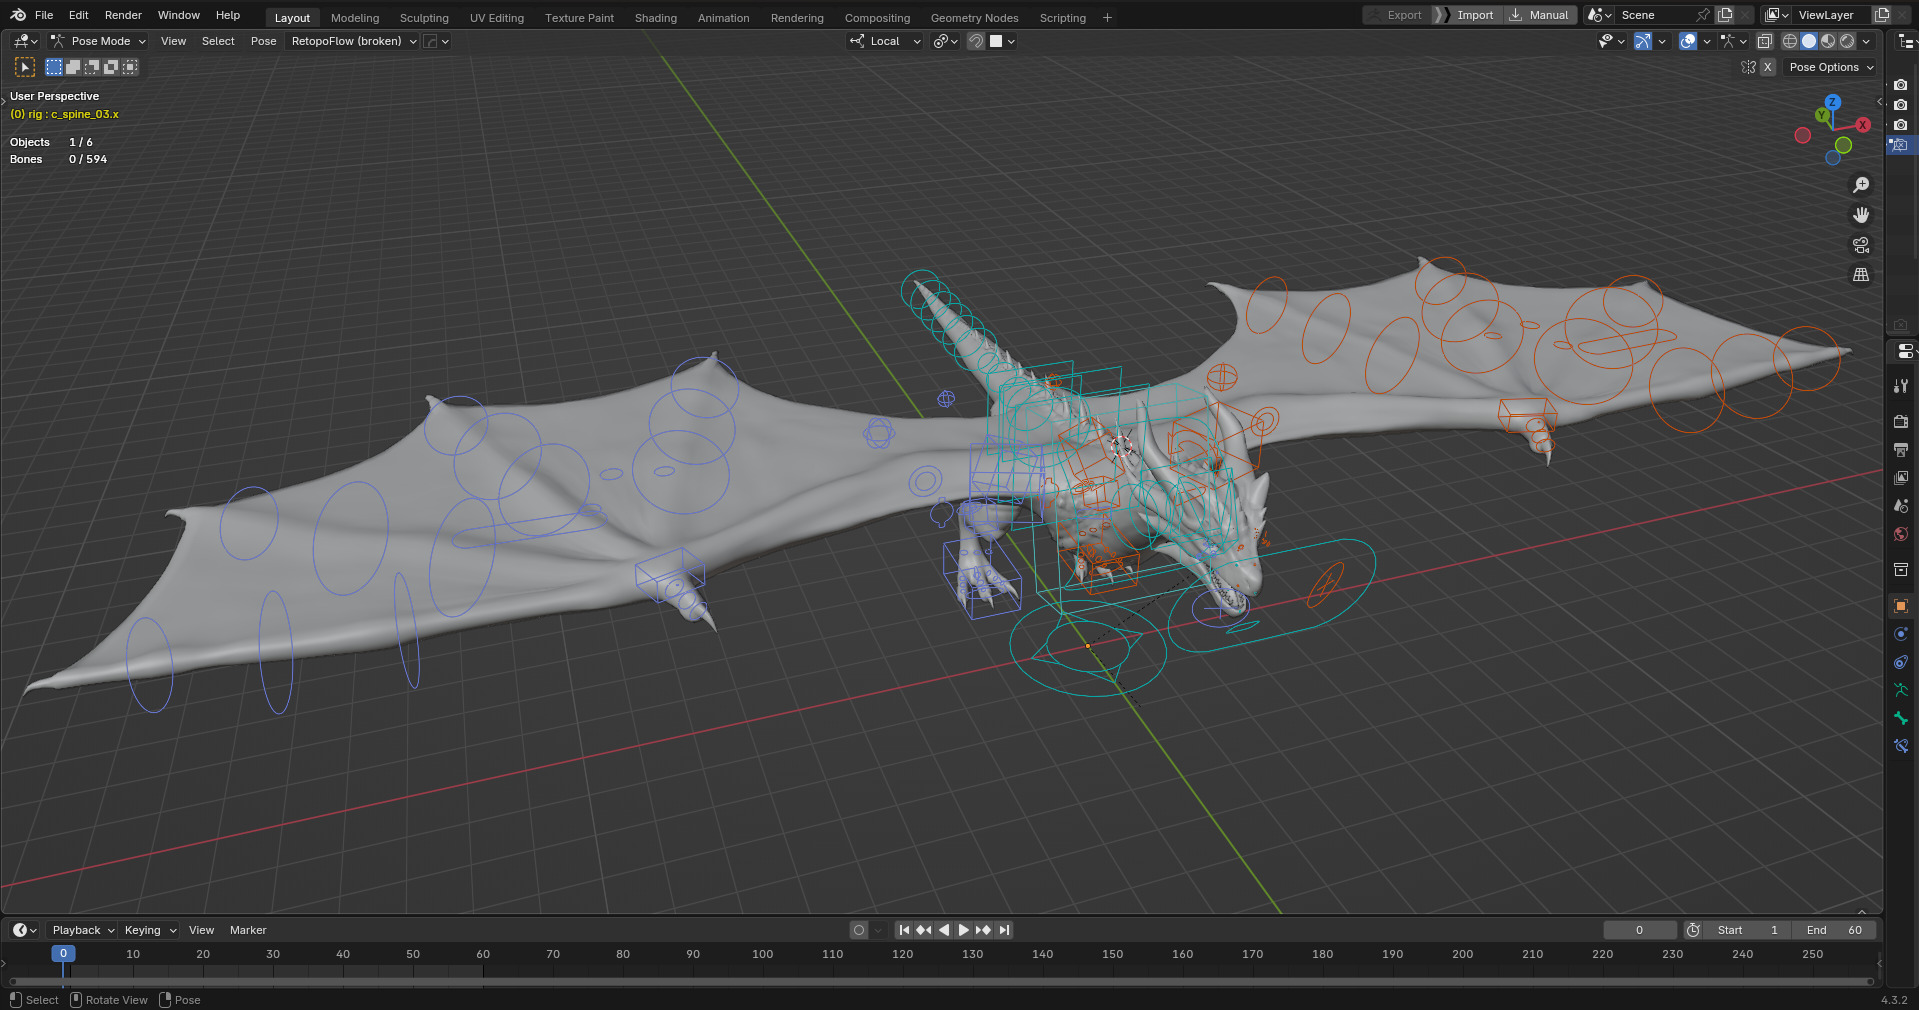Viewport: 1919px width, 1010px height.
Task: Open the Bone Constraints properties tab icon
Action: tap(1901, 746)
